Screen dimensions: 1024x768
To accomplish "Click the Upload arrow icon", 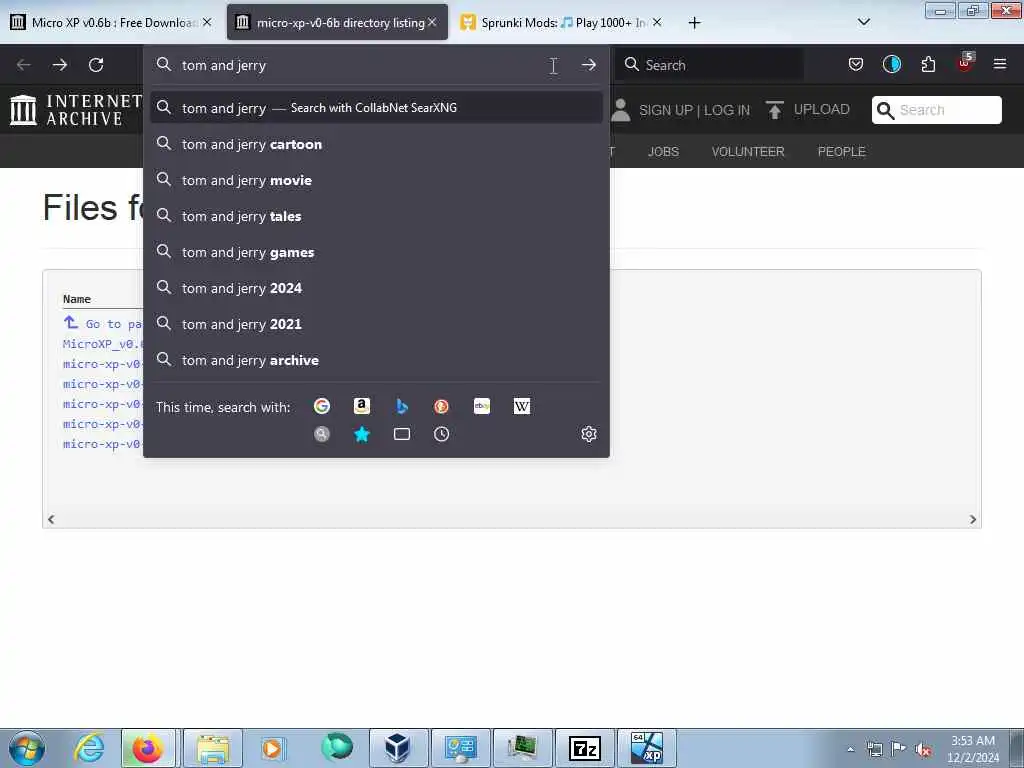I will click(775, 110).
